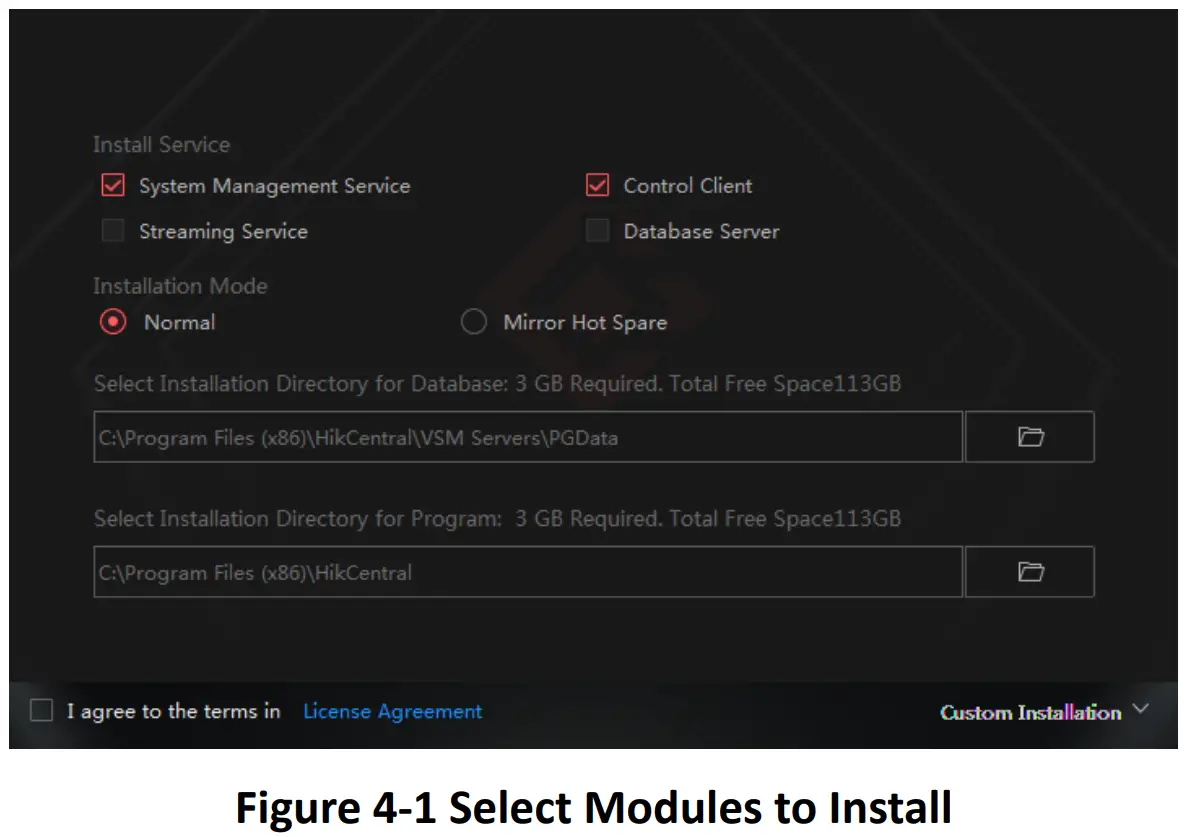Select the Mirror Hot Spare installation mode

(473, 322)
